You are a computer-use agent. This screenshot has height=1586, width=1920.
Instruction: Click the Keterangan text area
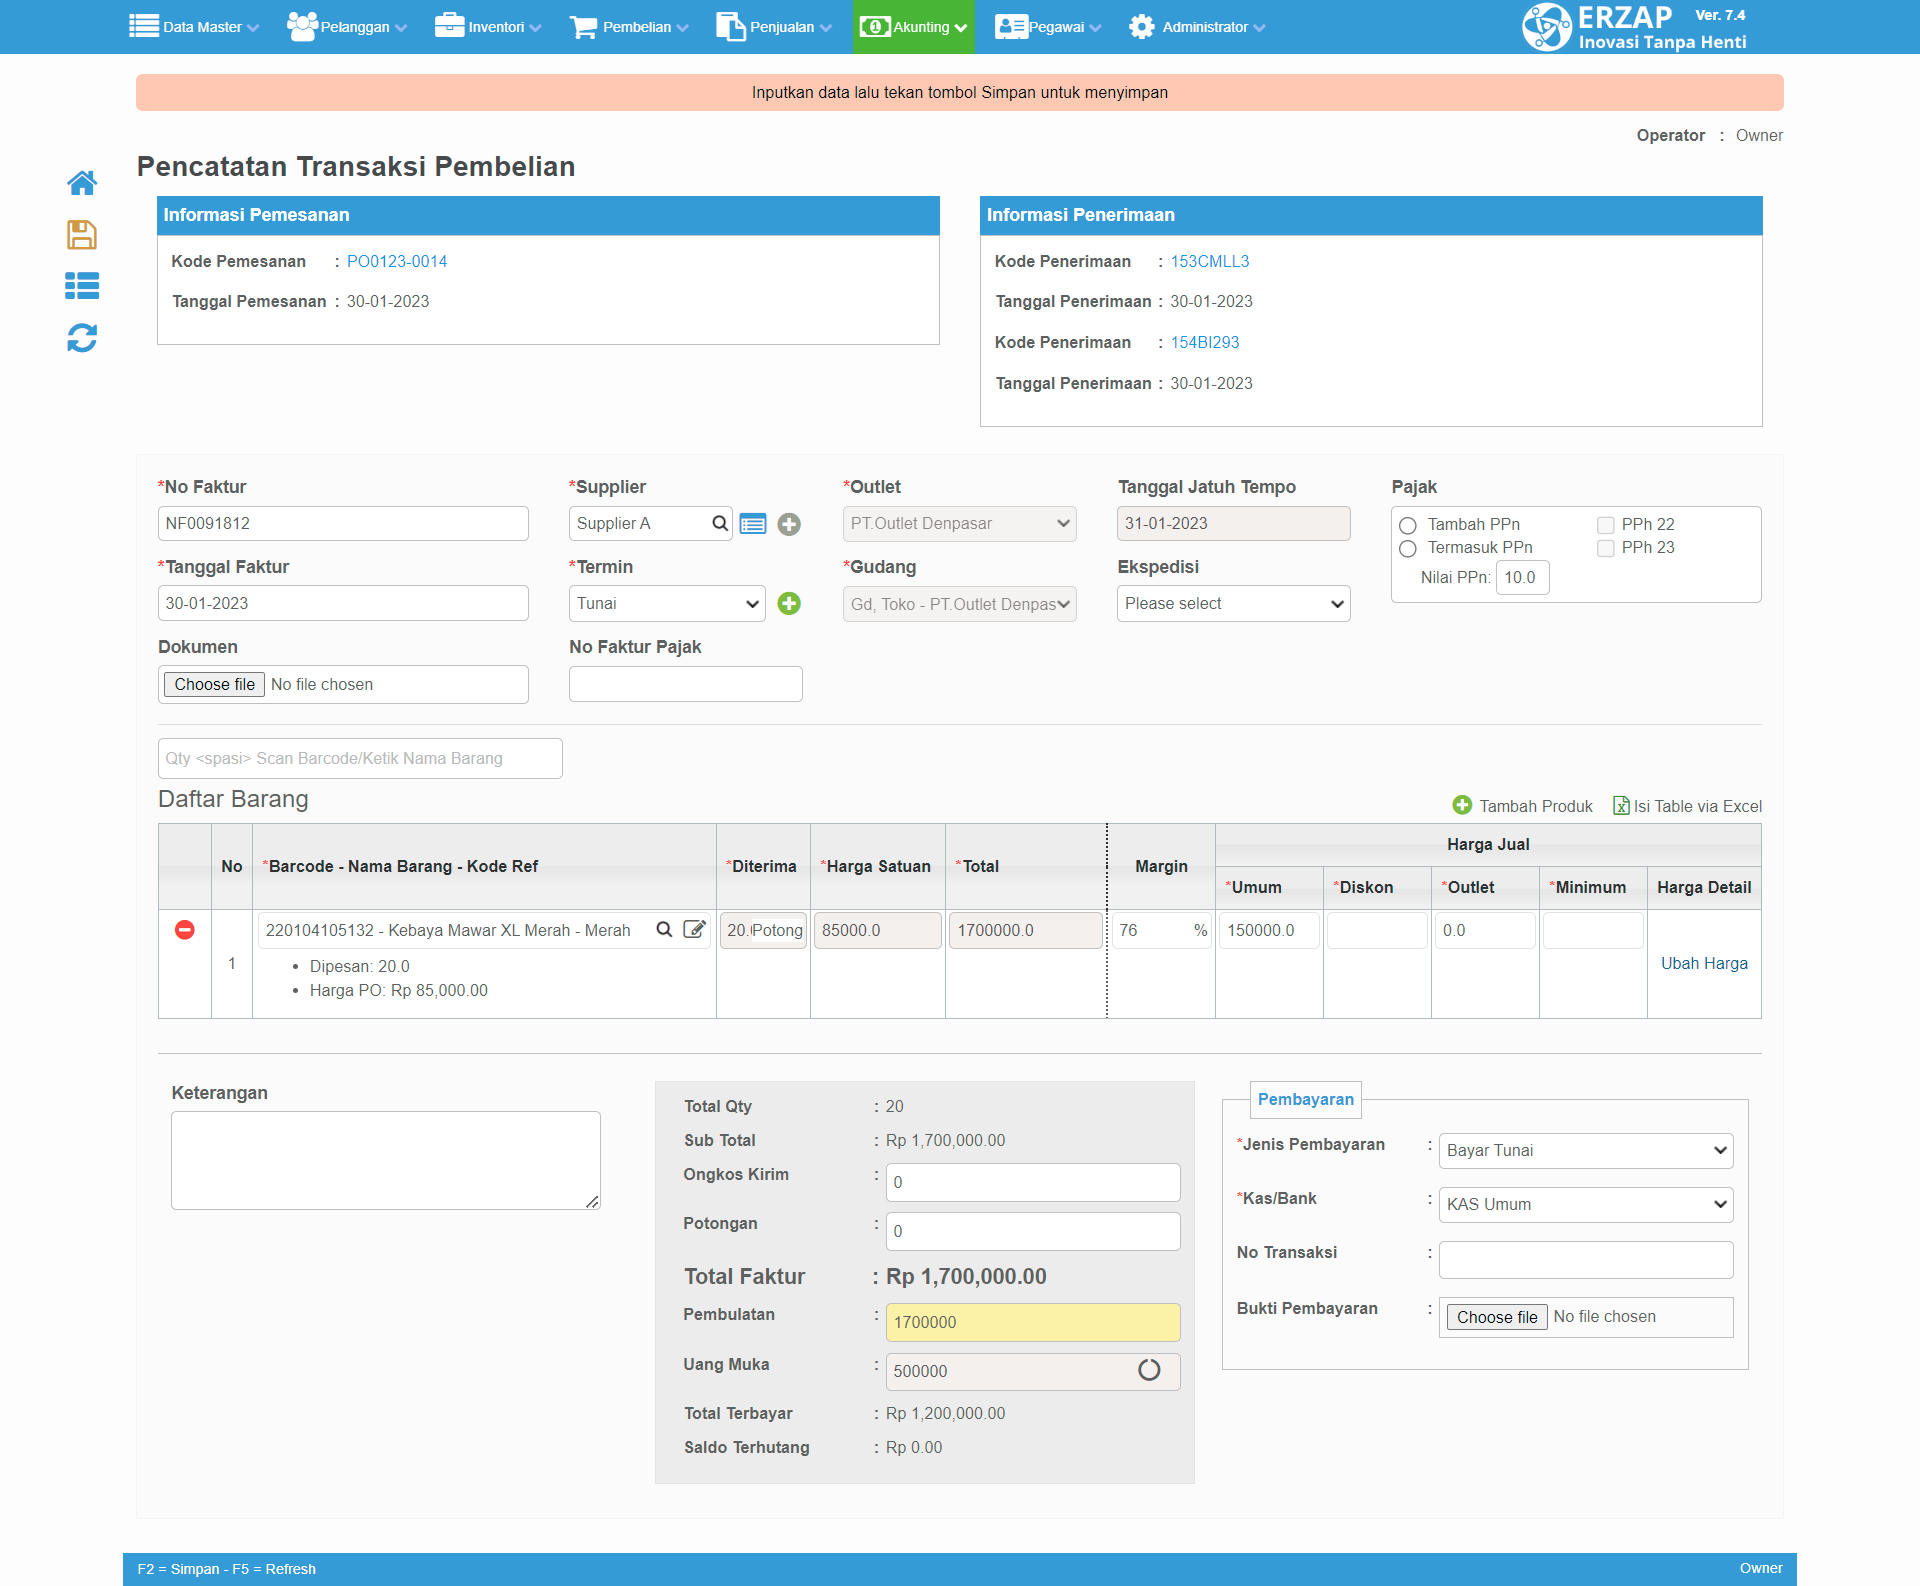386,1160
